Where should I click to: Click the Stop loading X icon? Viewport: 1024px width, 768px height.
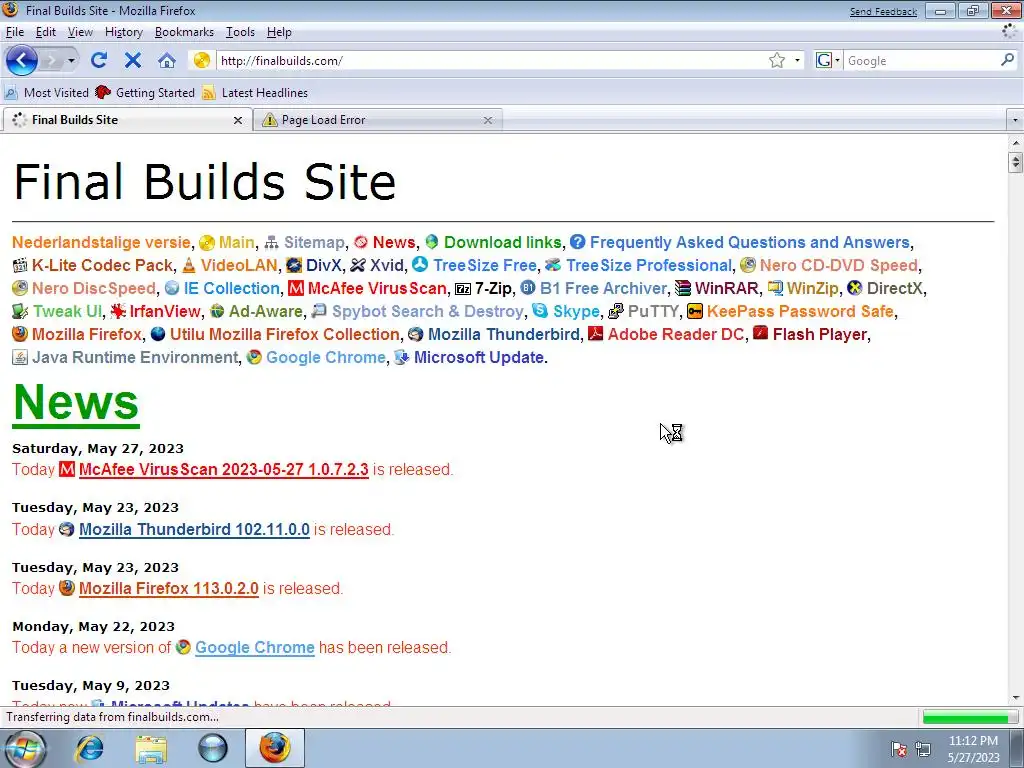click(133, 61)
